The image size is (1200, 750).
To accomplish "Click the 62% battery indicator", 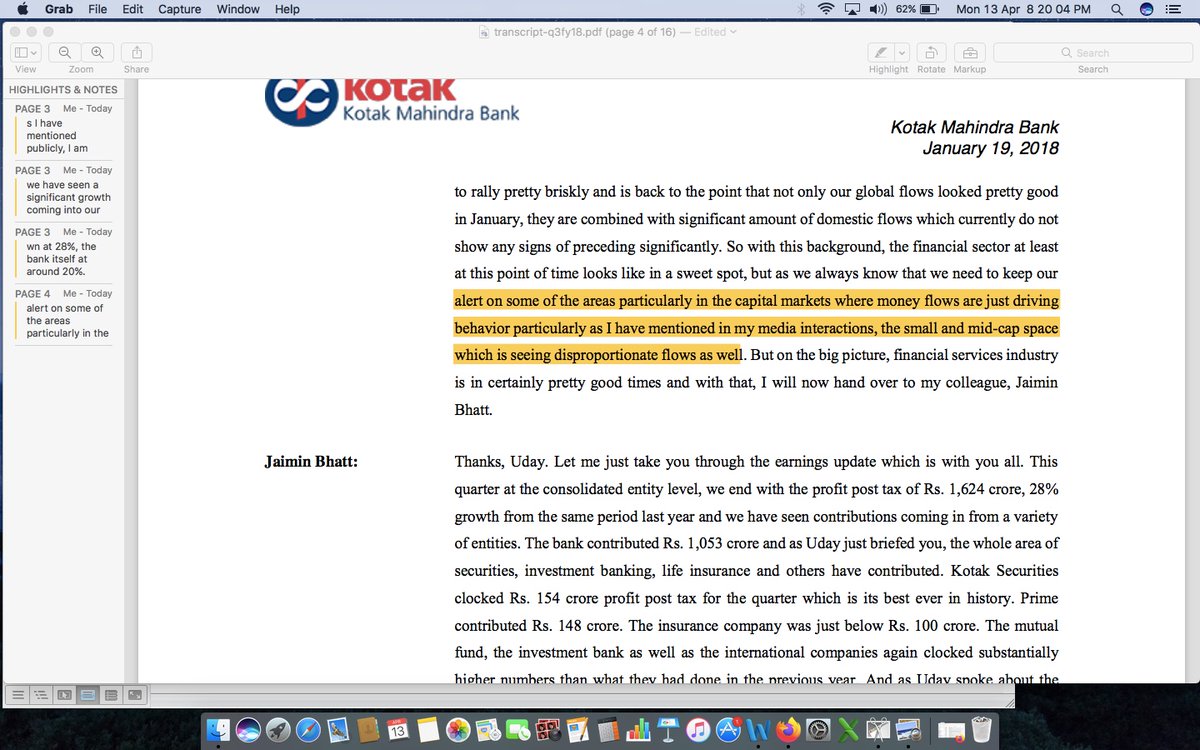I will (917, 9).
